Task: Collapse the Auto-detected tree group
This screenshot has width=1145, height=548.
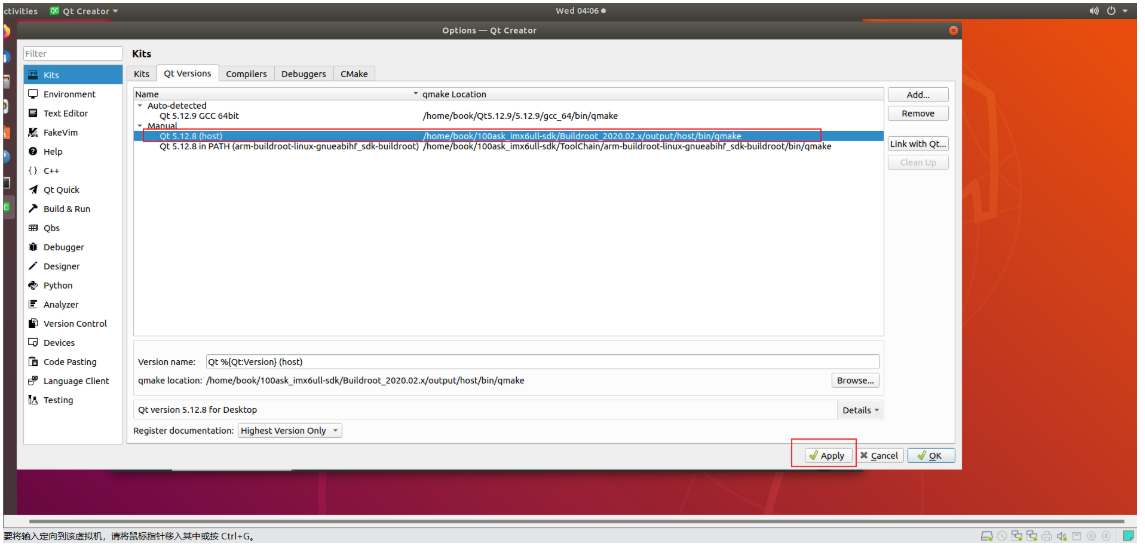Action: point(140,105)
